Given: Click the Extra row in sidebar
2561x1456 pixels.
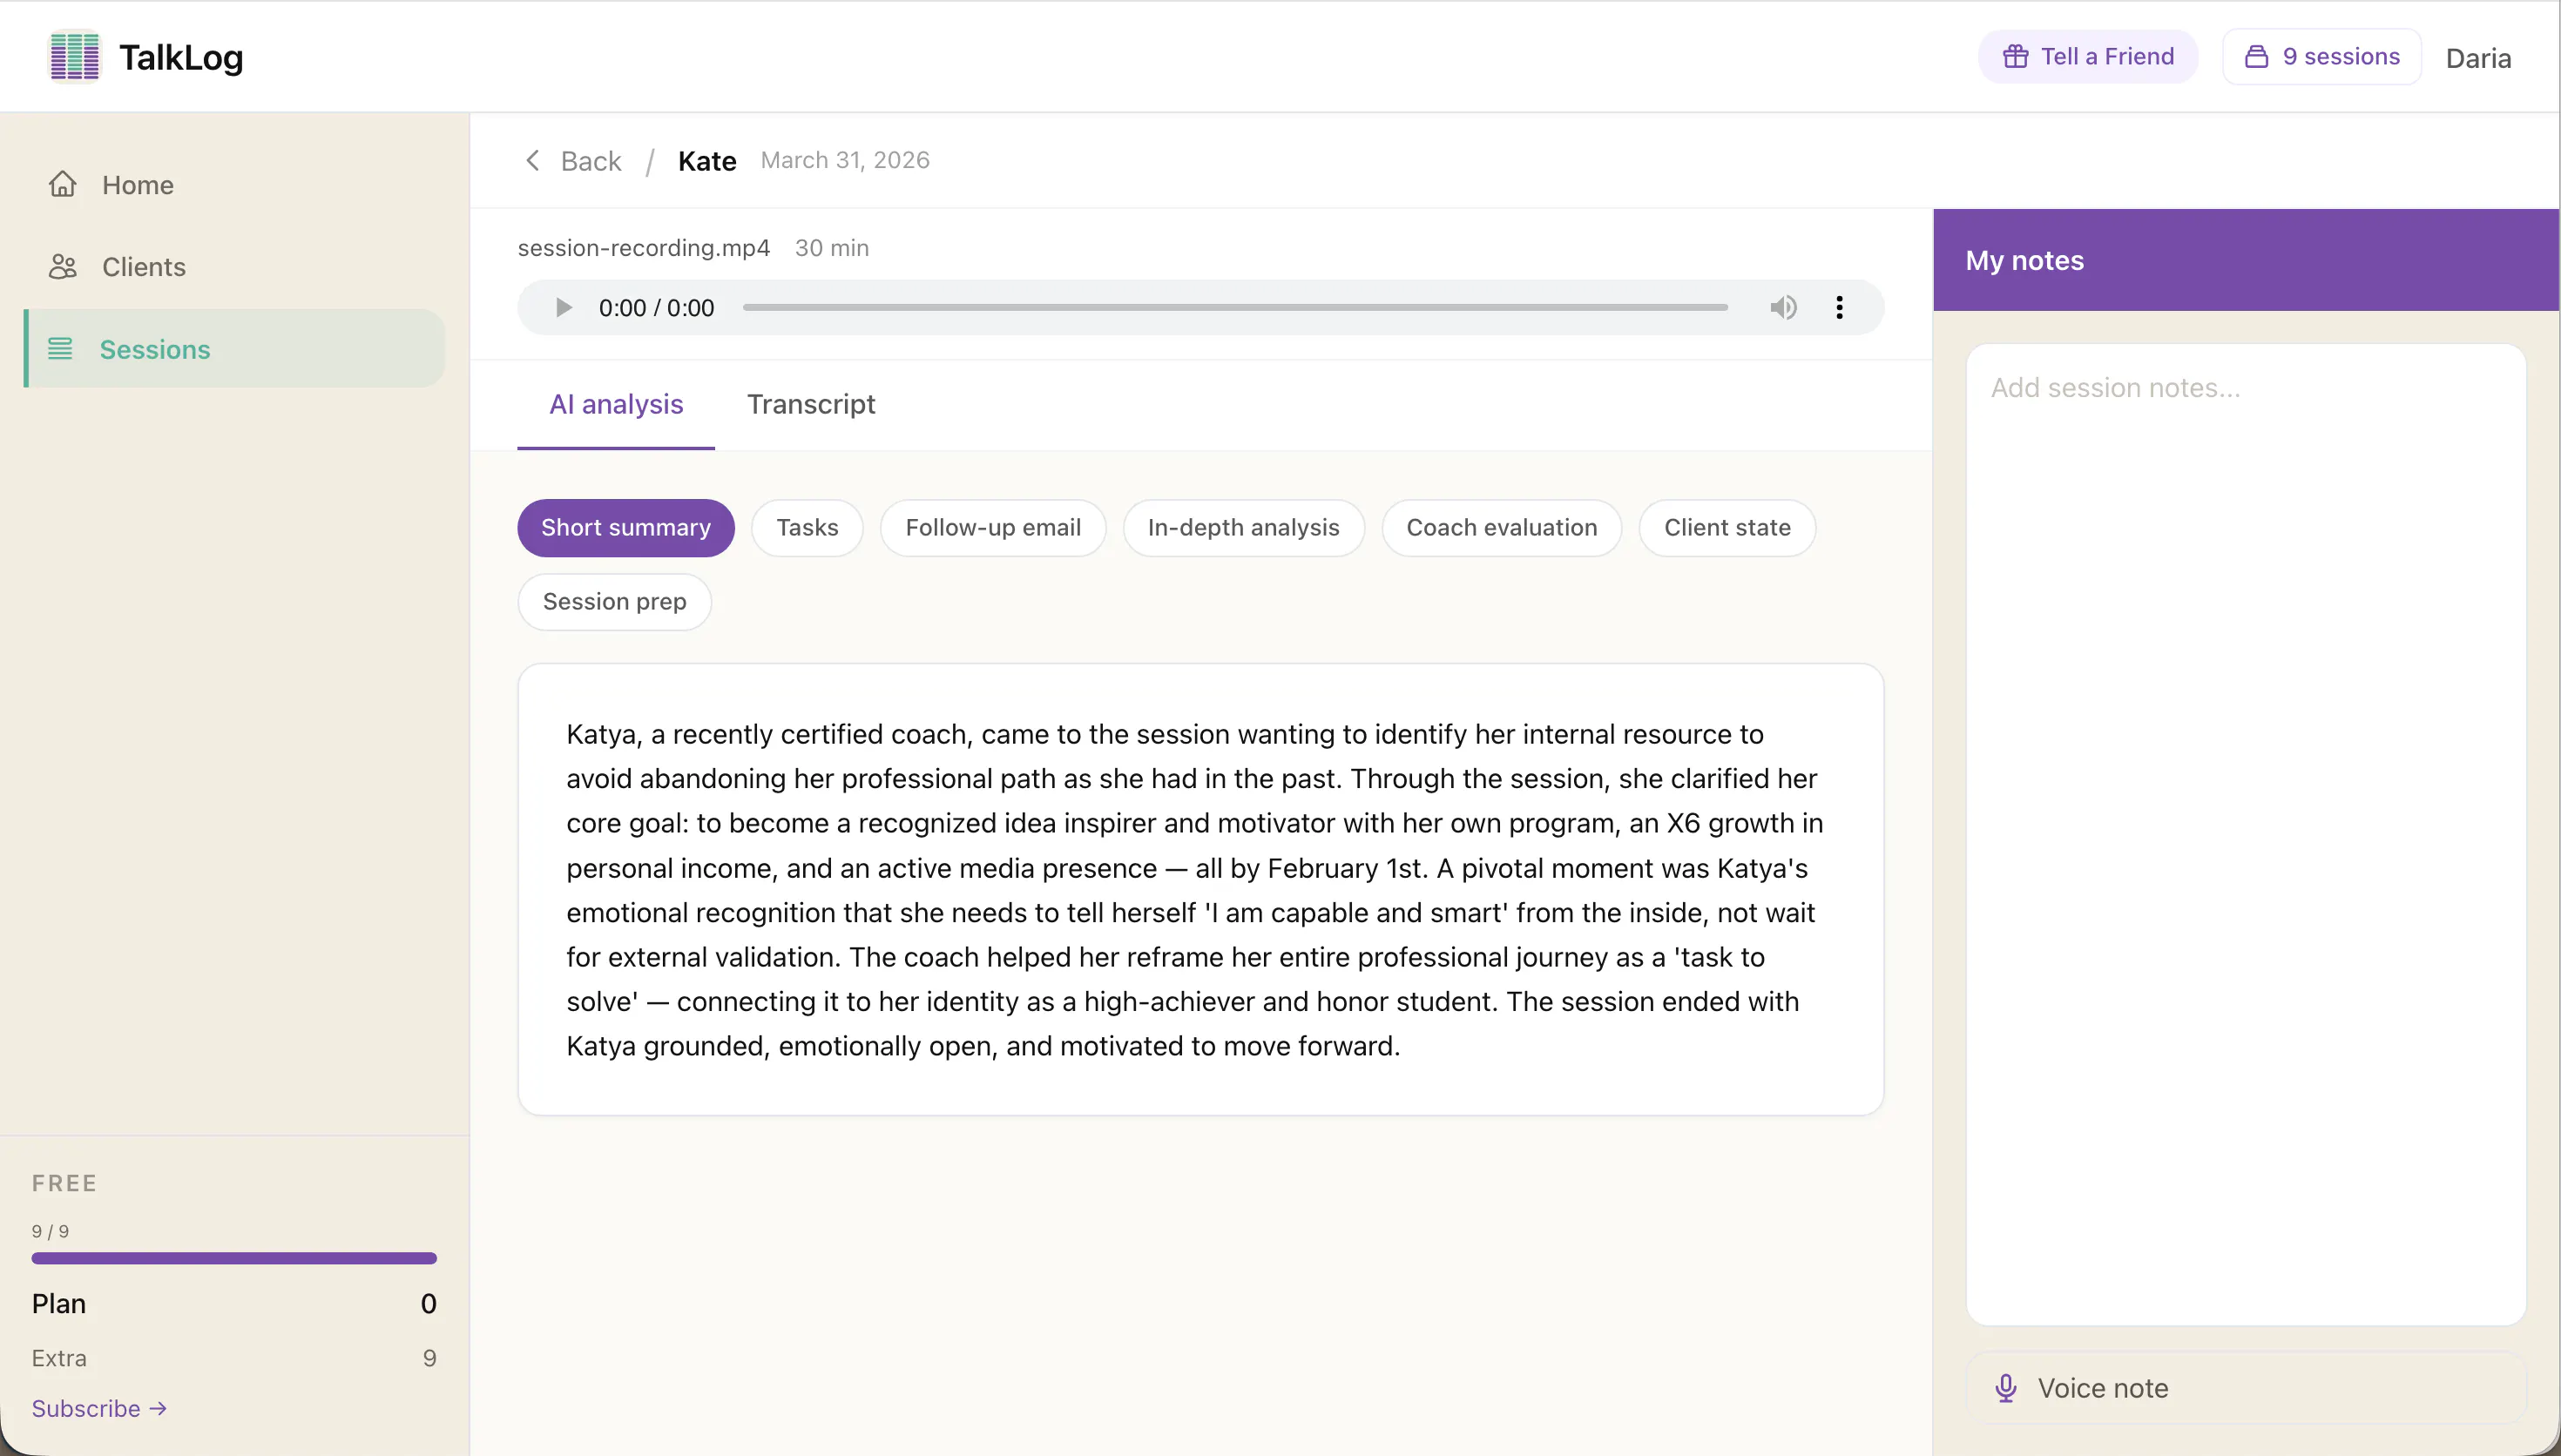Looking at the screenshot, I should tap(234, 1358).
